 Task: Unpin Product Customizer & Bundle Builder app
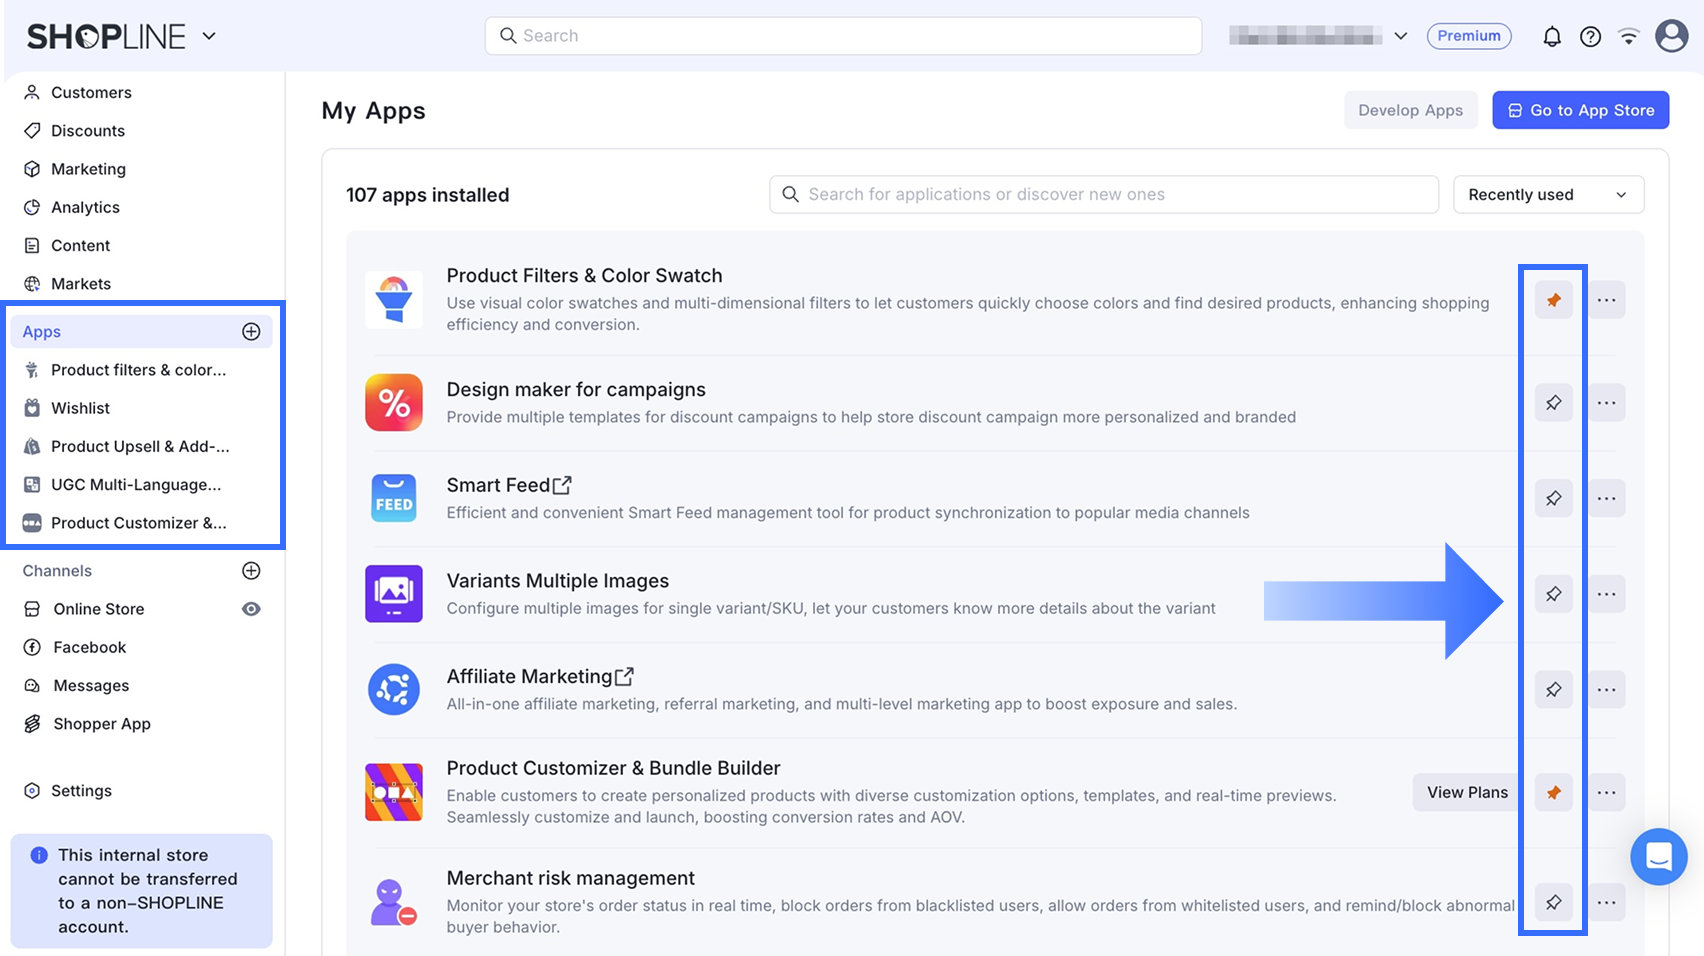[1553, 792]
